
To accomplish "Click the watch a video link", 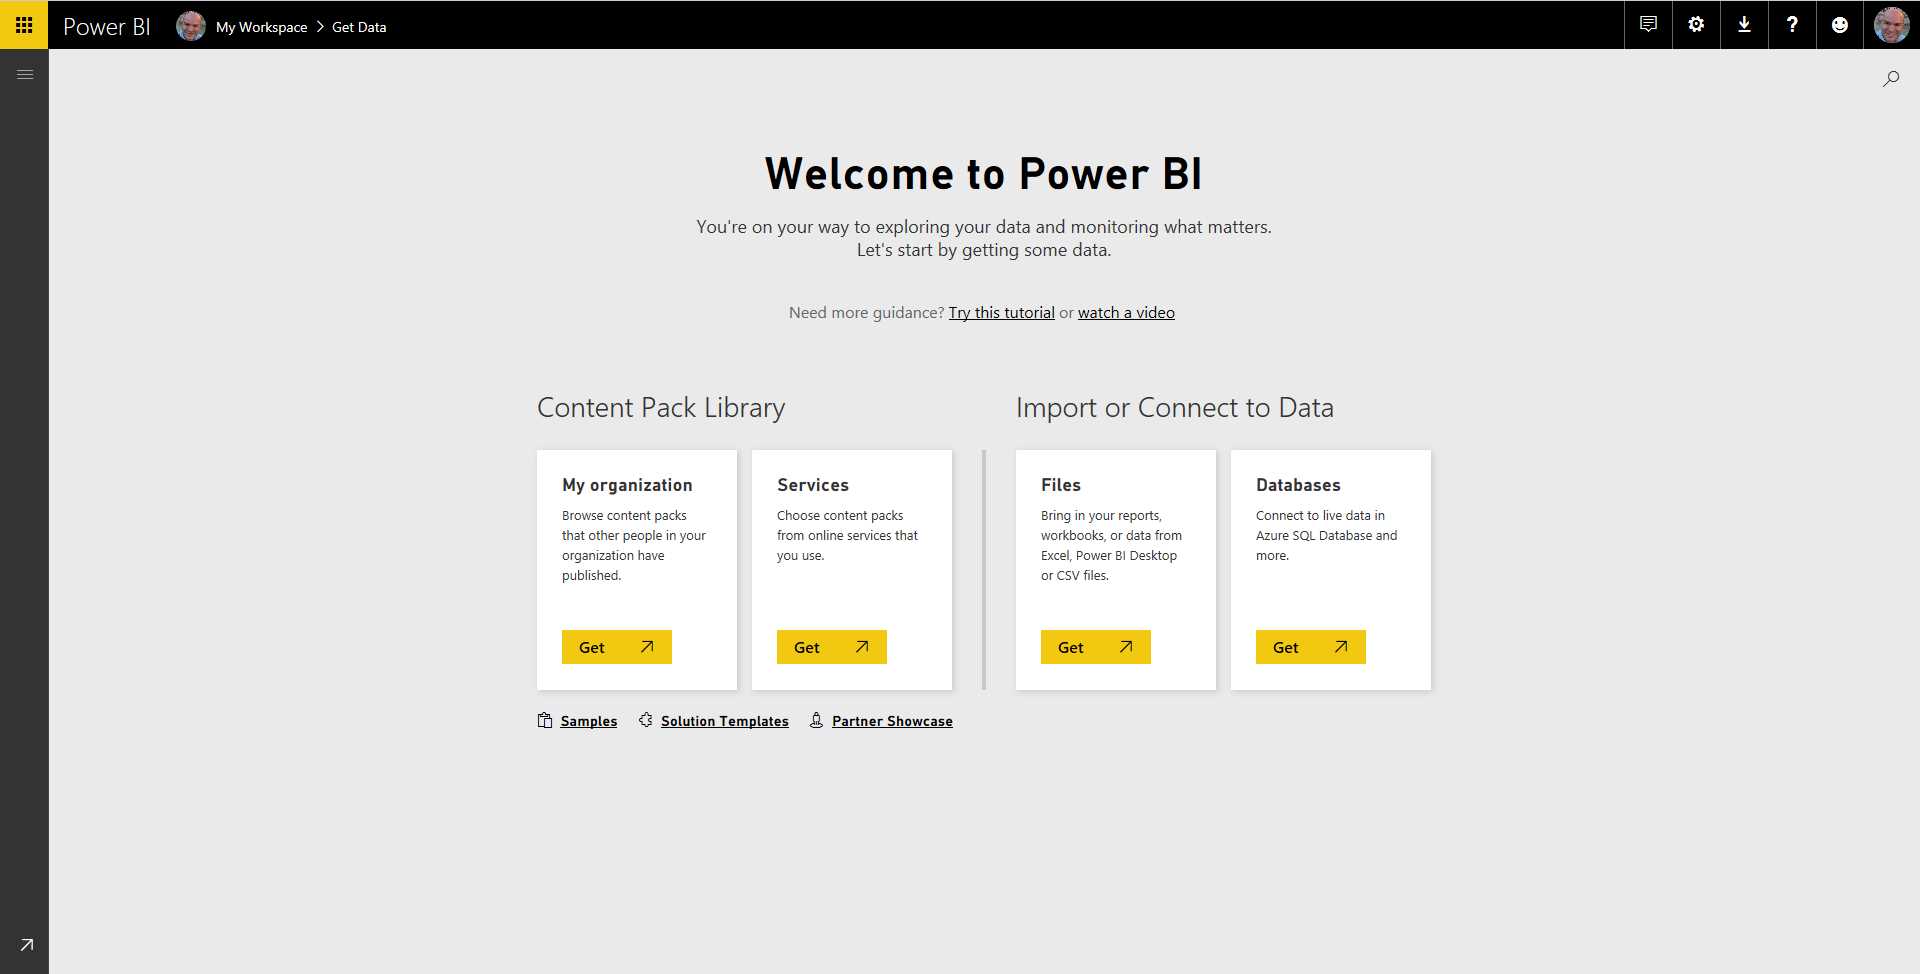I will 1126,312.
